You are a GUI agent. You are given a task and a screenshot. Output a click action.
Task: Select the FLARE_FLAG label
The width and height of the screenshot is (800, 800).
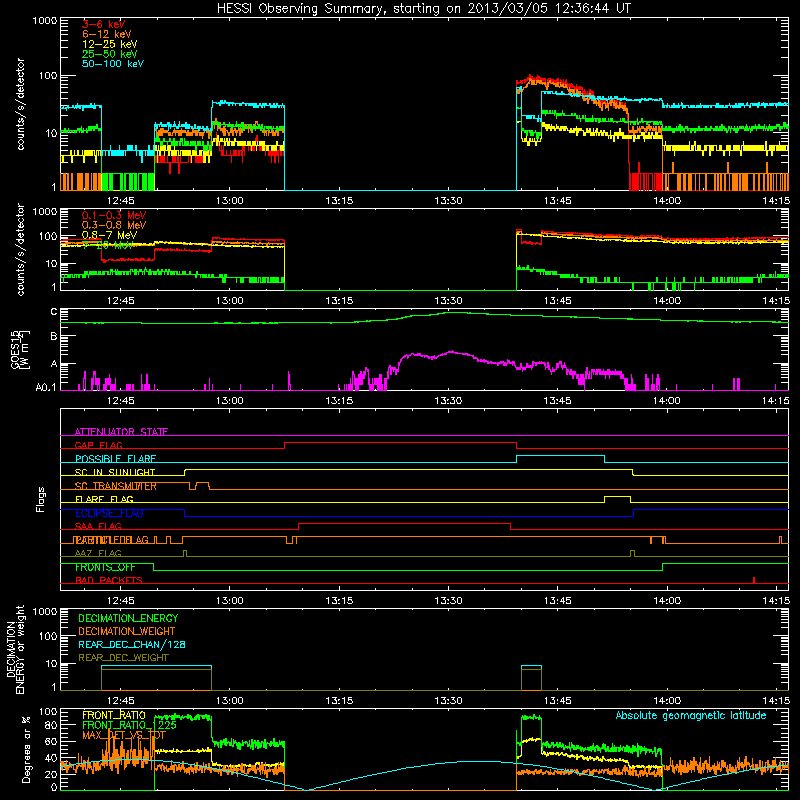[x=104, y=499]
